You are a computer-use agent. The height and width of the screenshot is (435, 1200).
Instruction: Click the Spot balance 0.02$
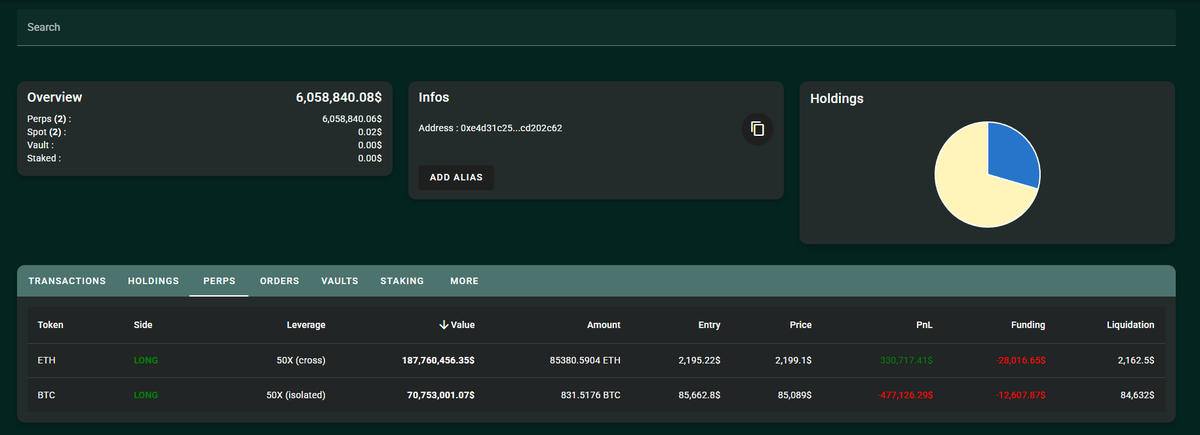click(x=369, y=132)
